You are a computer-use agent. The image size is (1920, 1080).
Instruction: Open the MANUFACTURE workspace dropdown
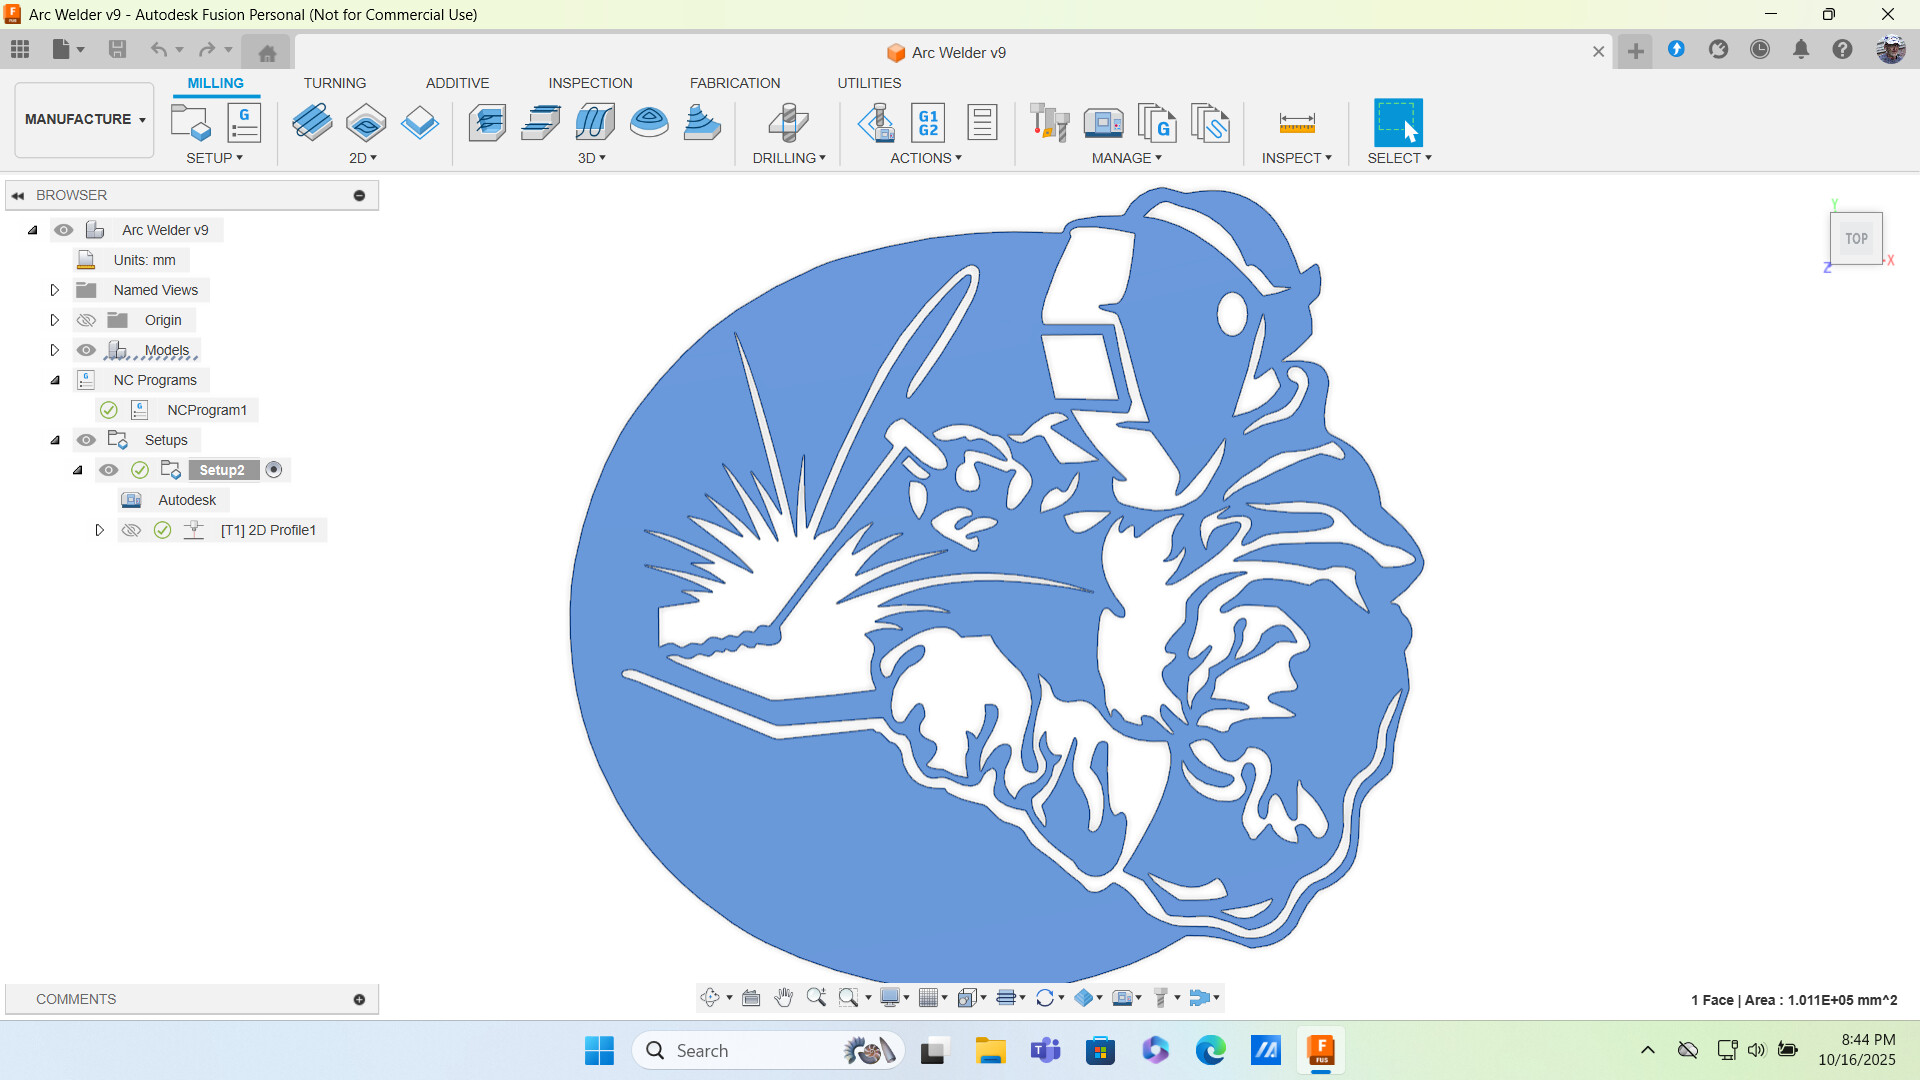[x=85, y=119]
